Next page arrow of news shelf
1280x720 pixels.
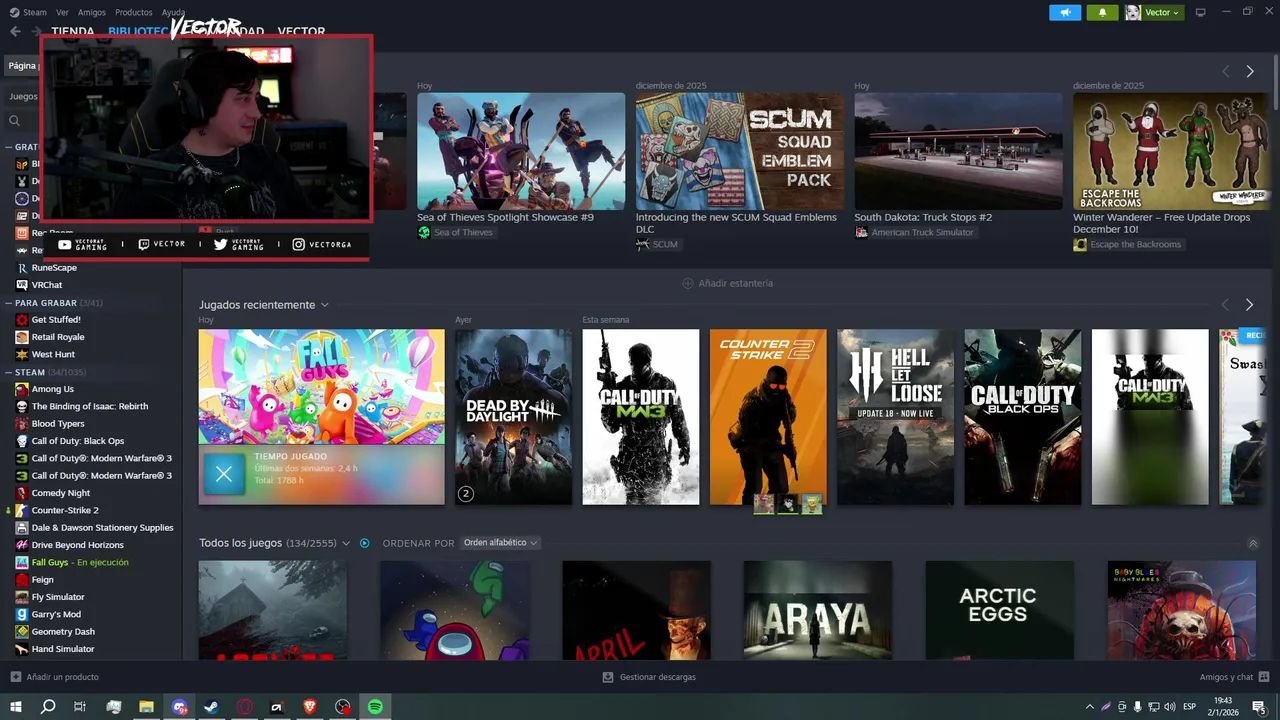coord(1250,71)
